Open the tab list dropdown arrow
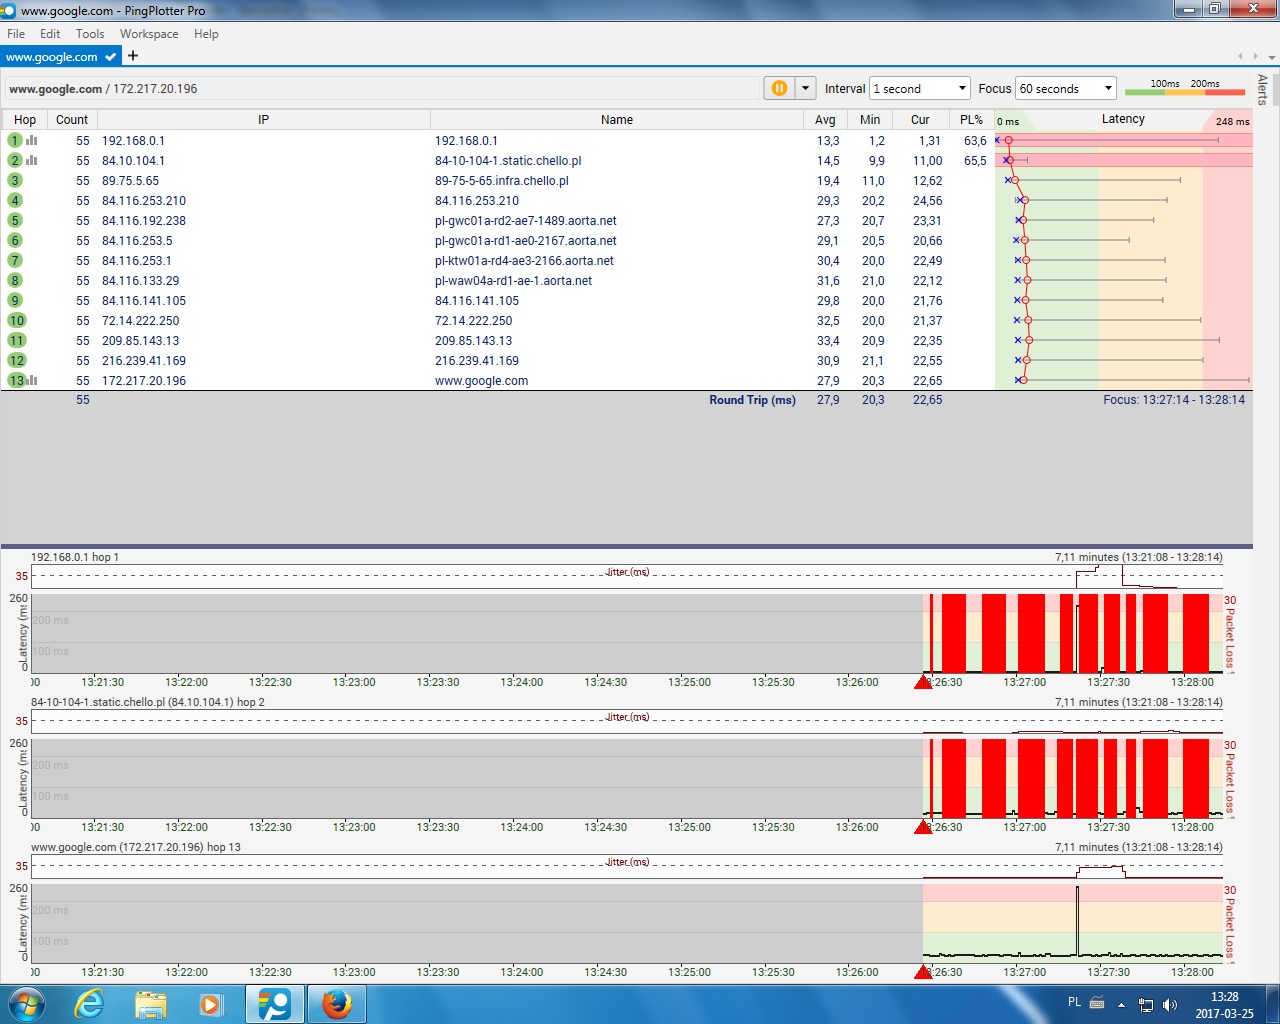Screen dimensions: 1280x1024 1272,57
